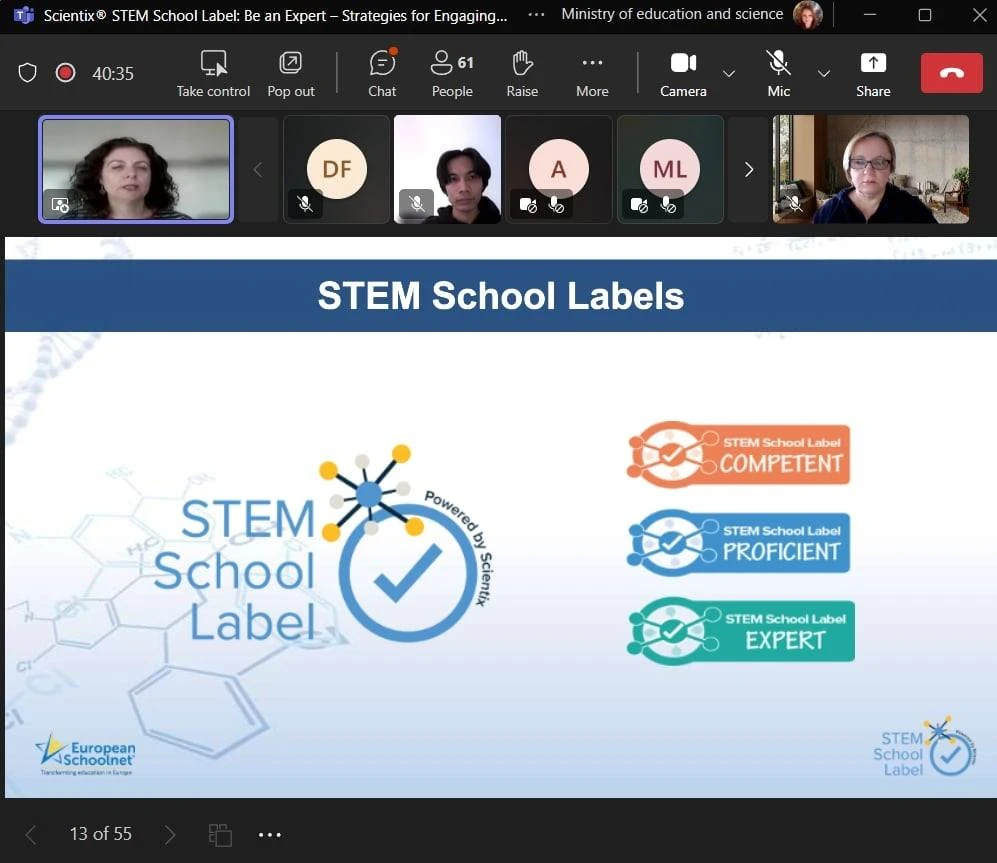Click the Competent label badge
The width and height of the screenshot is (997, 863).
[738, 454]
